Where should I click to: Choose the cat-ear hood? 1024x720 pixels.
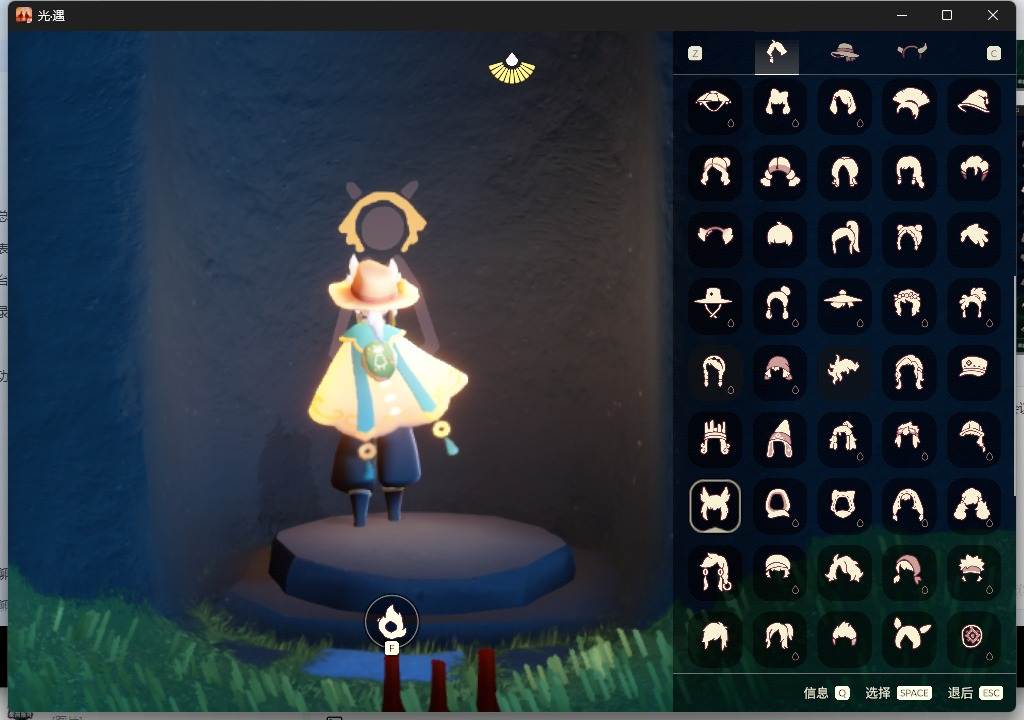(844, 505)
